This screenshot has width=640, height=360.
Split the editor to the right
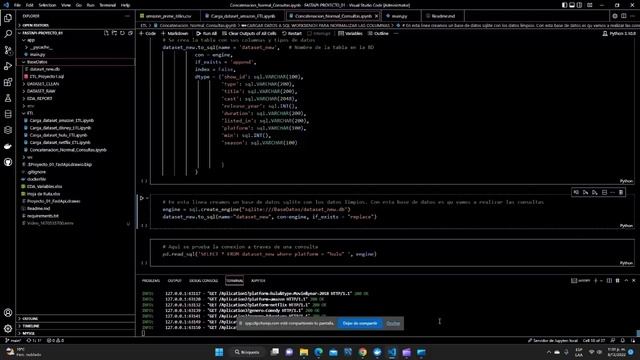(624, 16)
